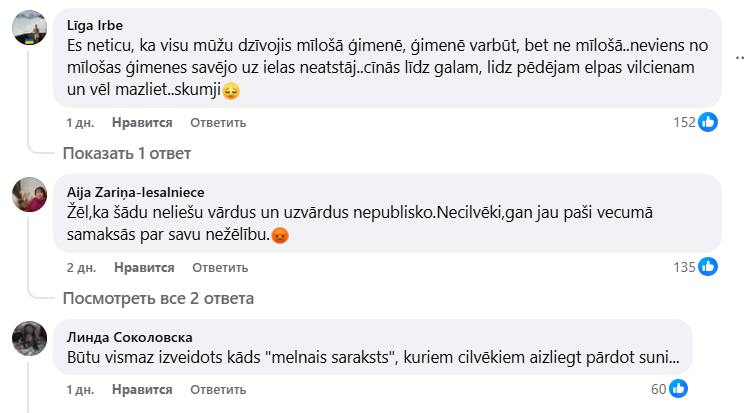Click like reaction icon with 60 count
Image resolution: width=746 pixels, height=413 pixels.
point(677,388)
